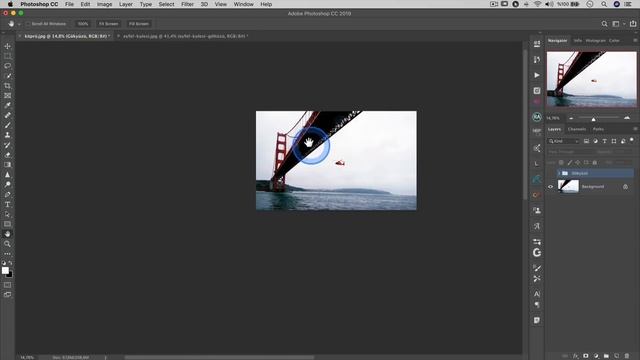Click the Navigator zoom in button
640x360 pixels.
click(627, 118)
